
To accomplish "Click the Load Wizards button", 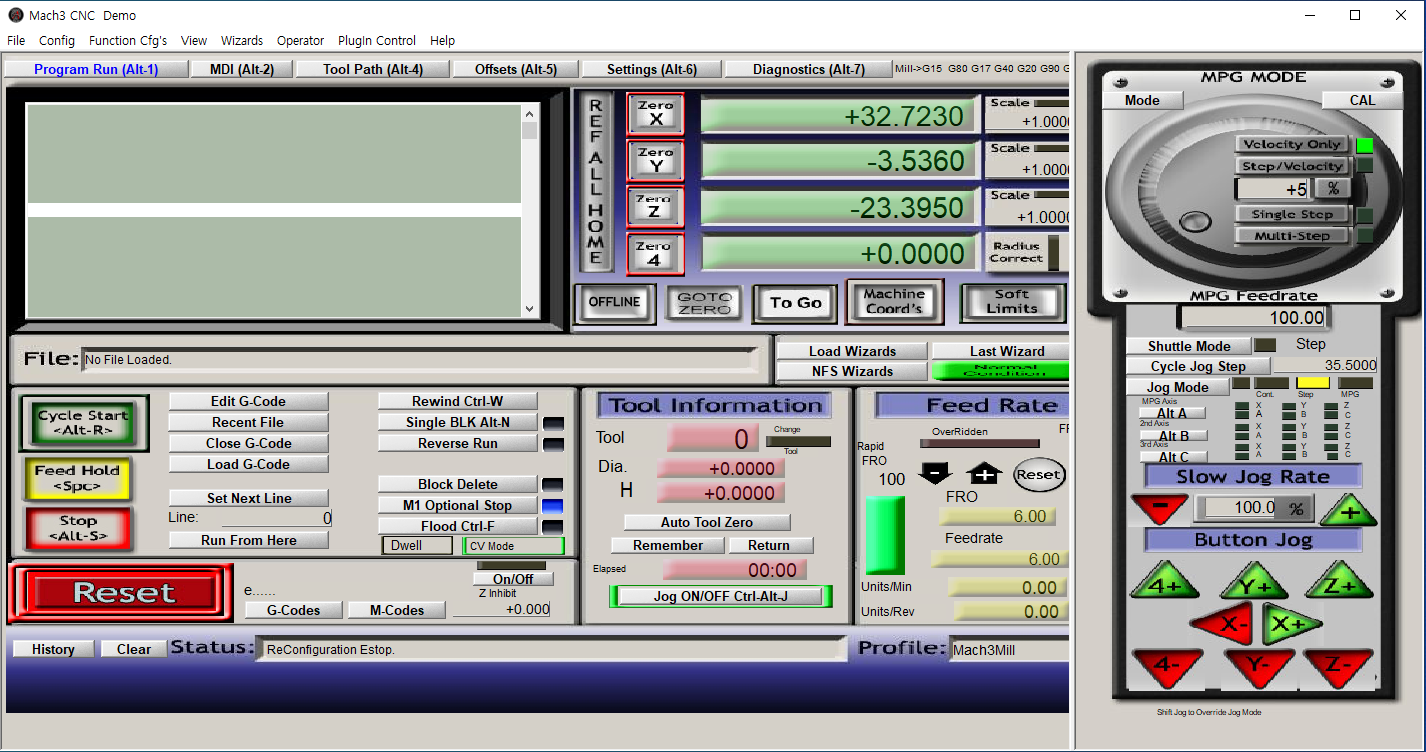I will 852,351.
